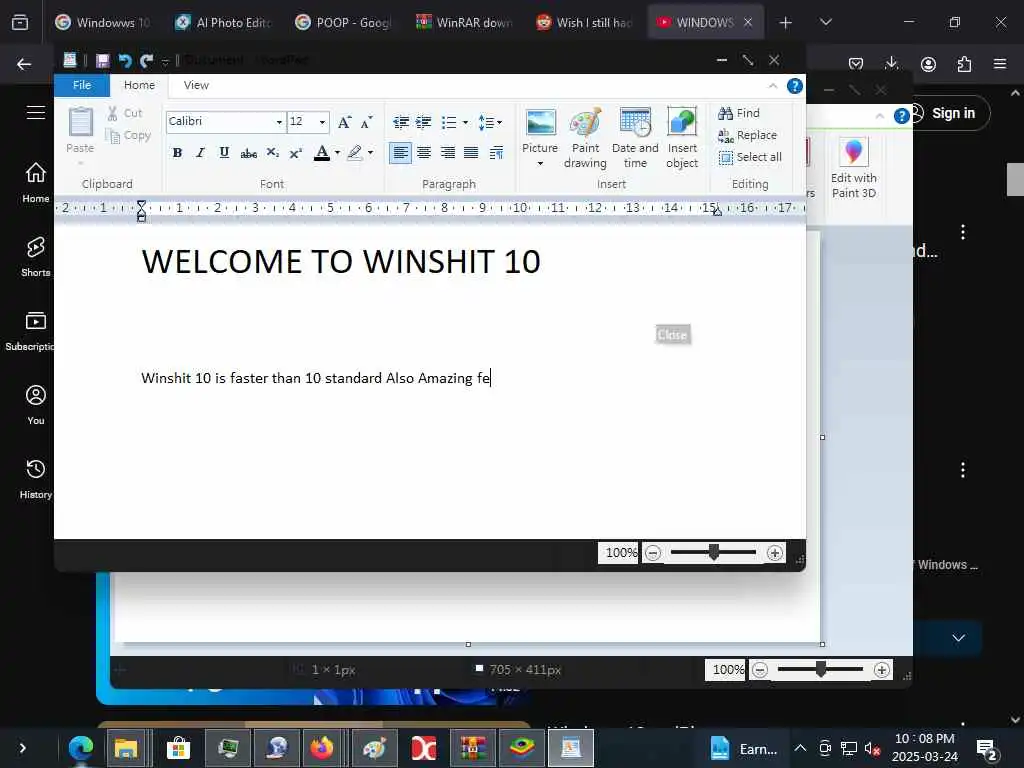Image resolution: width=1024 pixels, height=768 pixels.
Task: Click the WordPad 100% zoom level
Action: tap(618, 552)
